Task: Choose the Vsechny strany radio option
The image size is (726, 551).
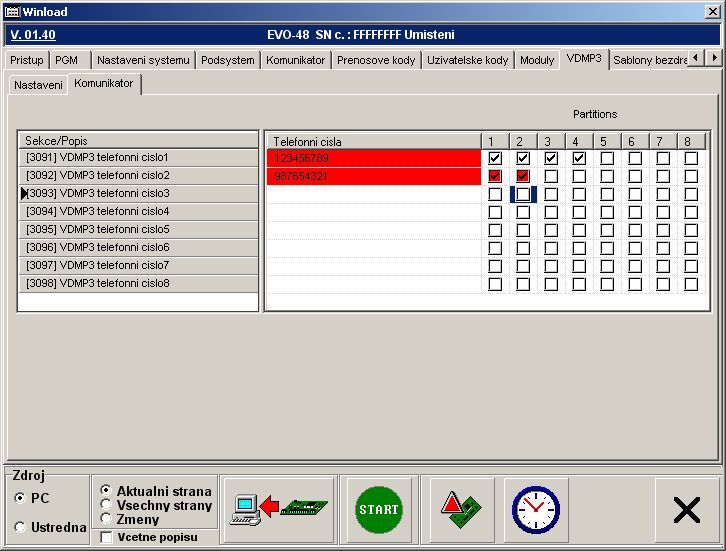Action: tap(106, 505)
